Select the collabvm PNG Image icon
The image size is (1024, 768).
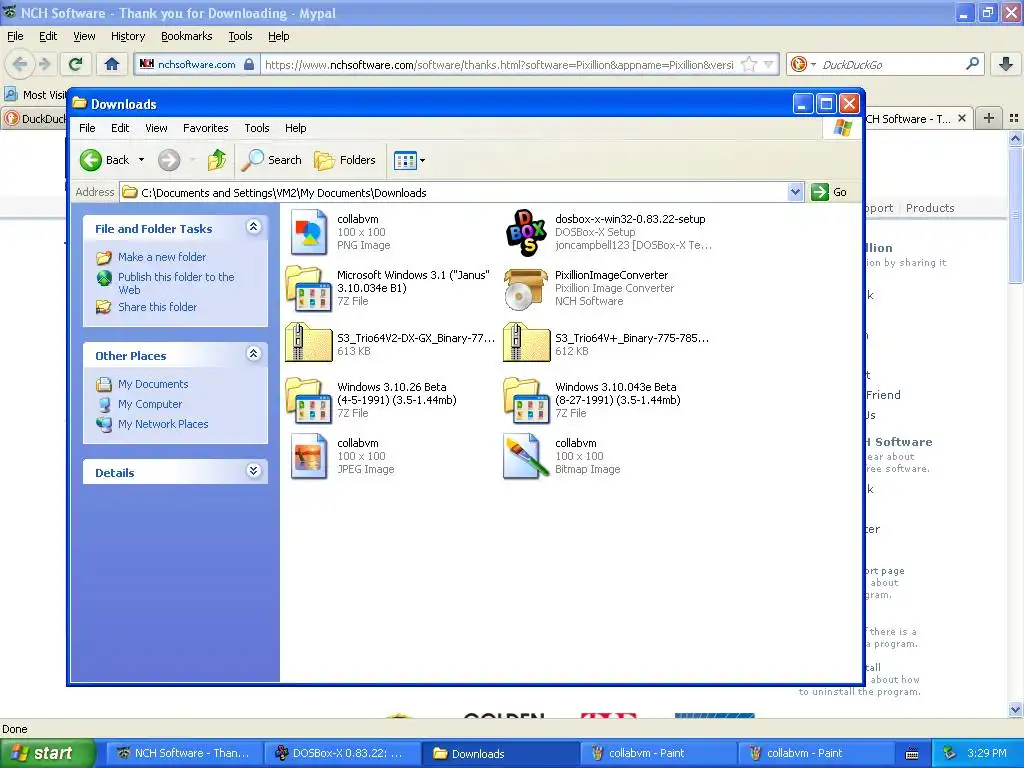308,232
